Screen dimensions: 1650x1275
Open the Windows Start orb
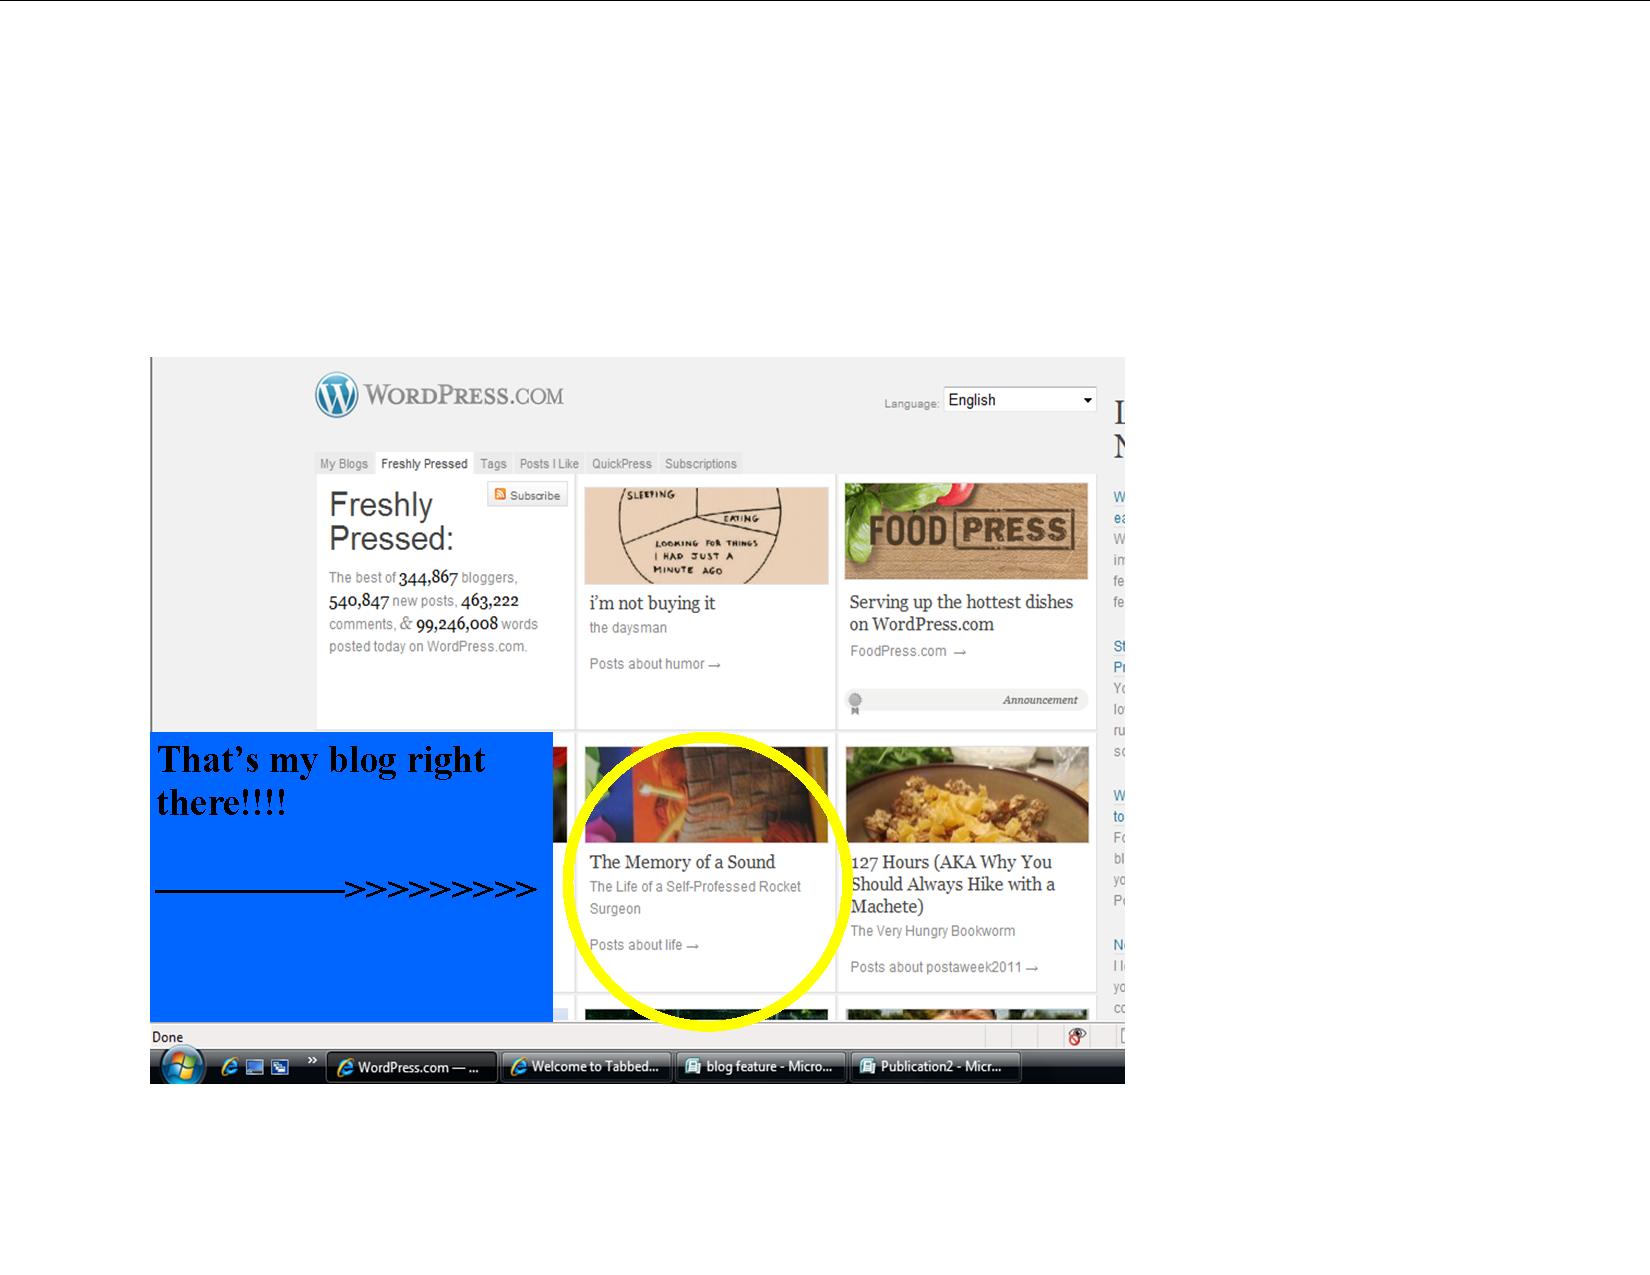[x=180, y=1066]
